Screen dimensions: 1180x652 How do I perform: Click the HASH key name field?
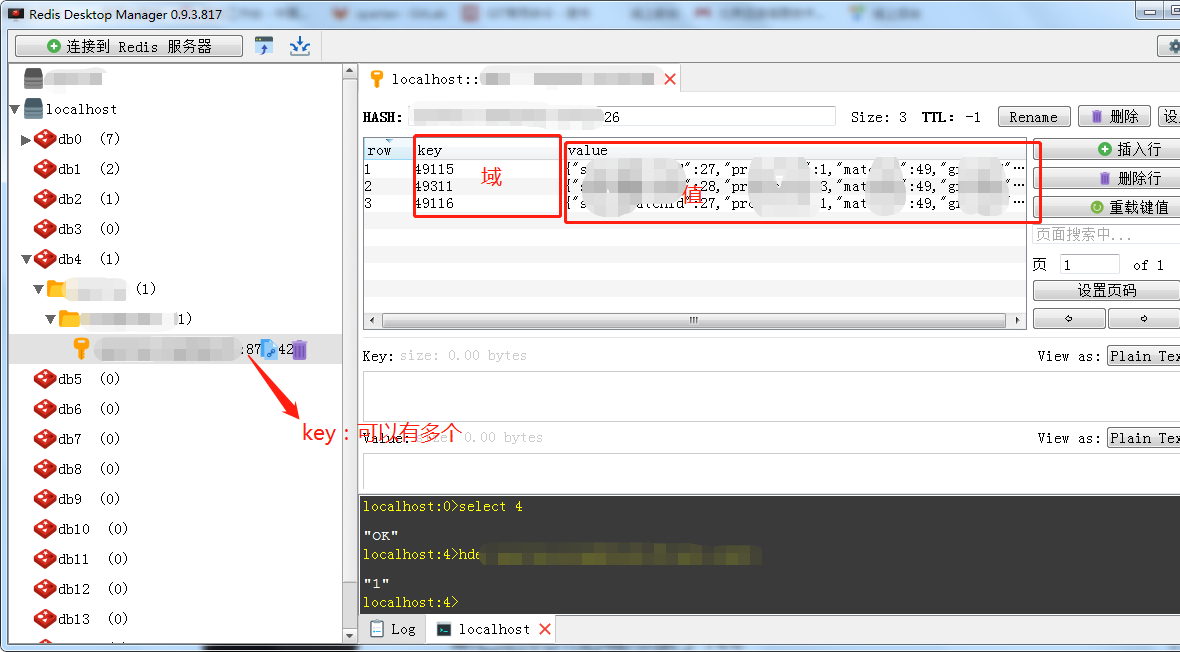coord(622,117)
